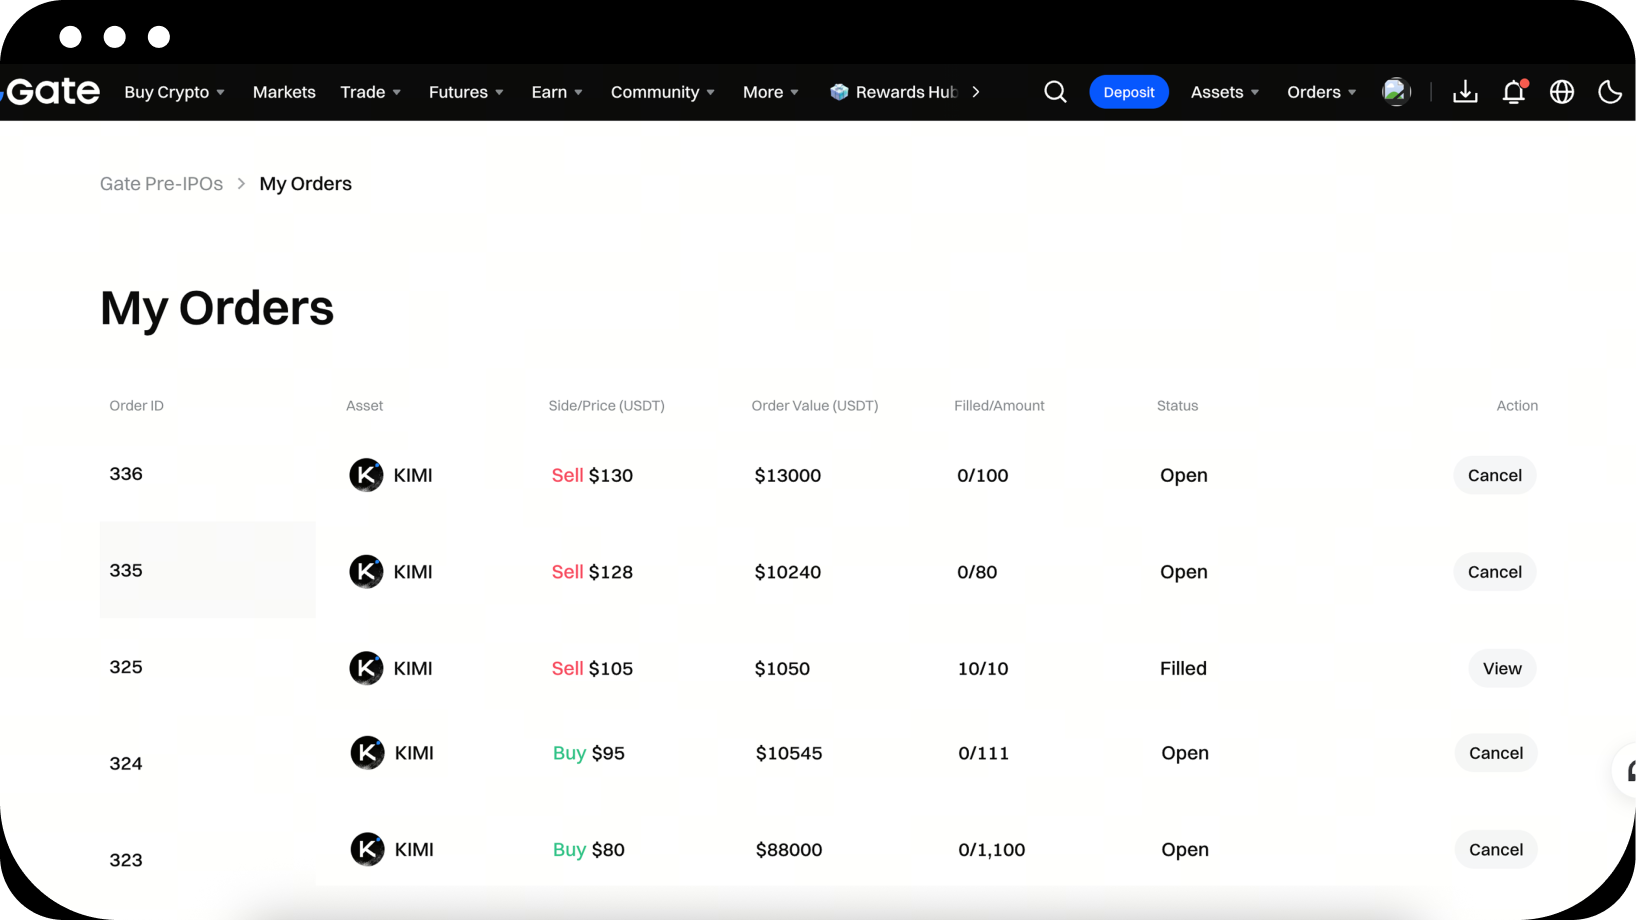Click filled amount 0/100
This screenshot has width=1636, height=920.
[983, 475]
